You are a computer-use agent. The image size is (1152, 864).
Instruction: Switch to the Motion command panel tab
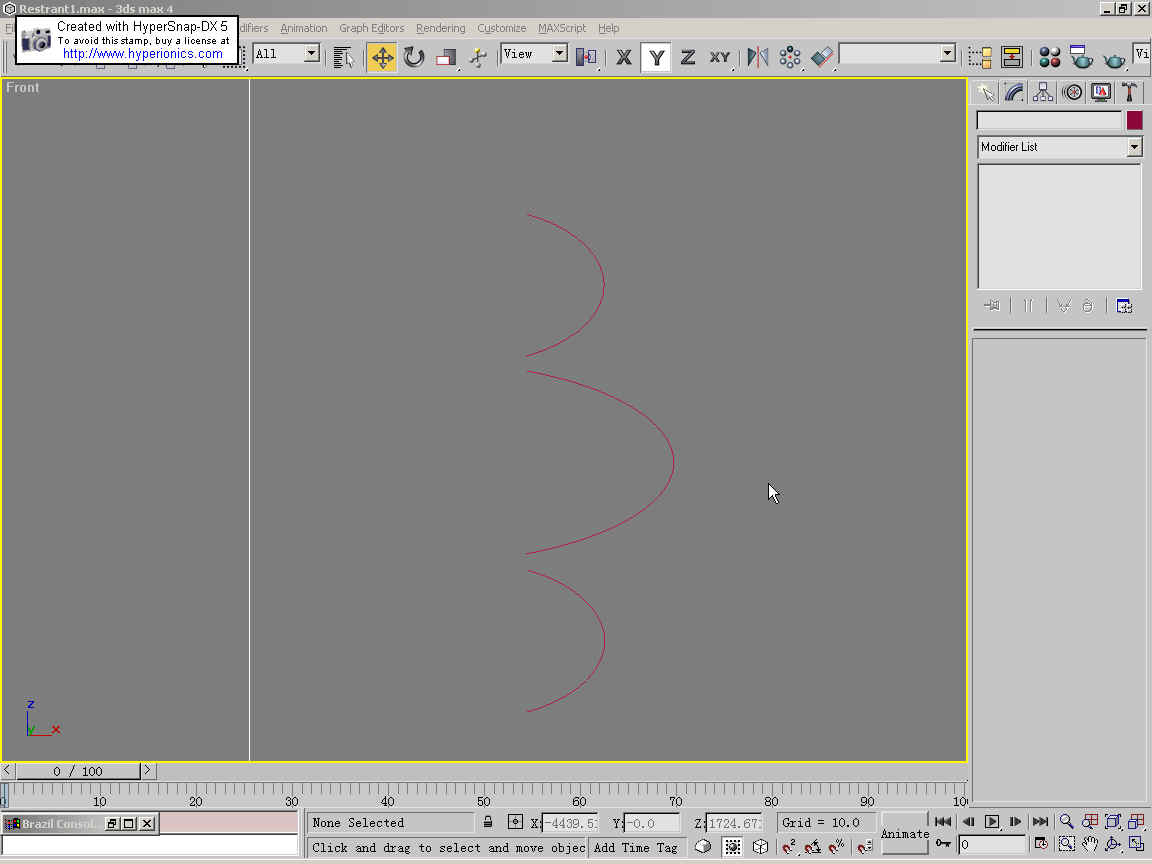1072,93
